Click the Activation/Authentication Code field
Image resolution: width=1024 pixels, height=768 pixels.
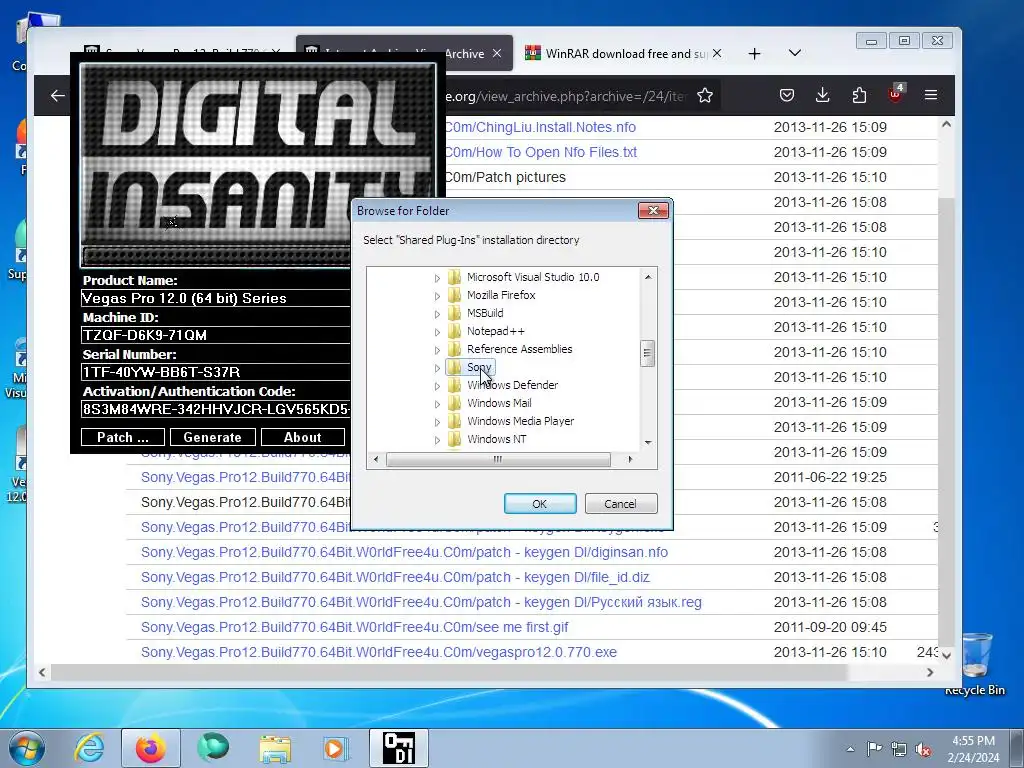click(216, 409)
